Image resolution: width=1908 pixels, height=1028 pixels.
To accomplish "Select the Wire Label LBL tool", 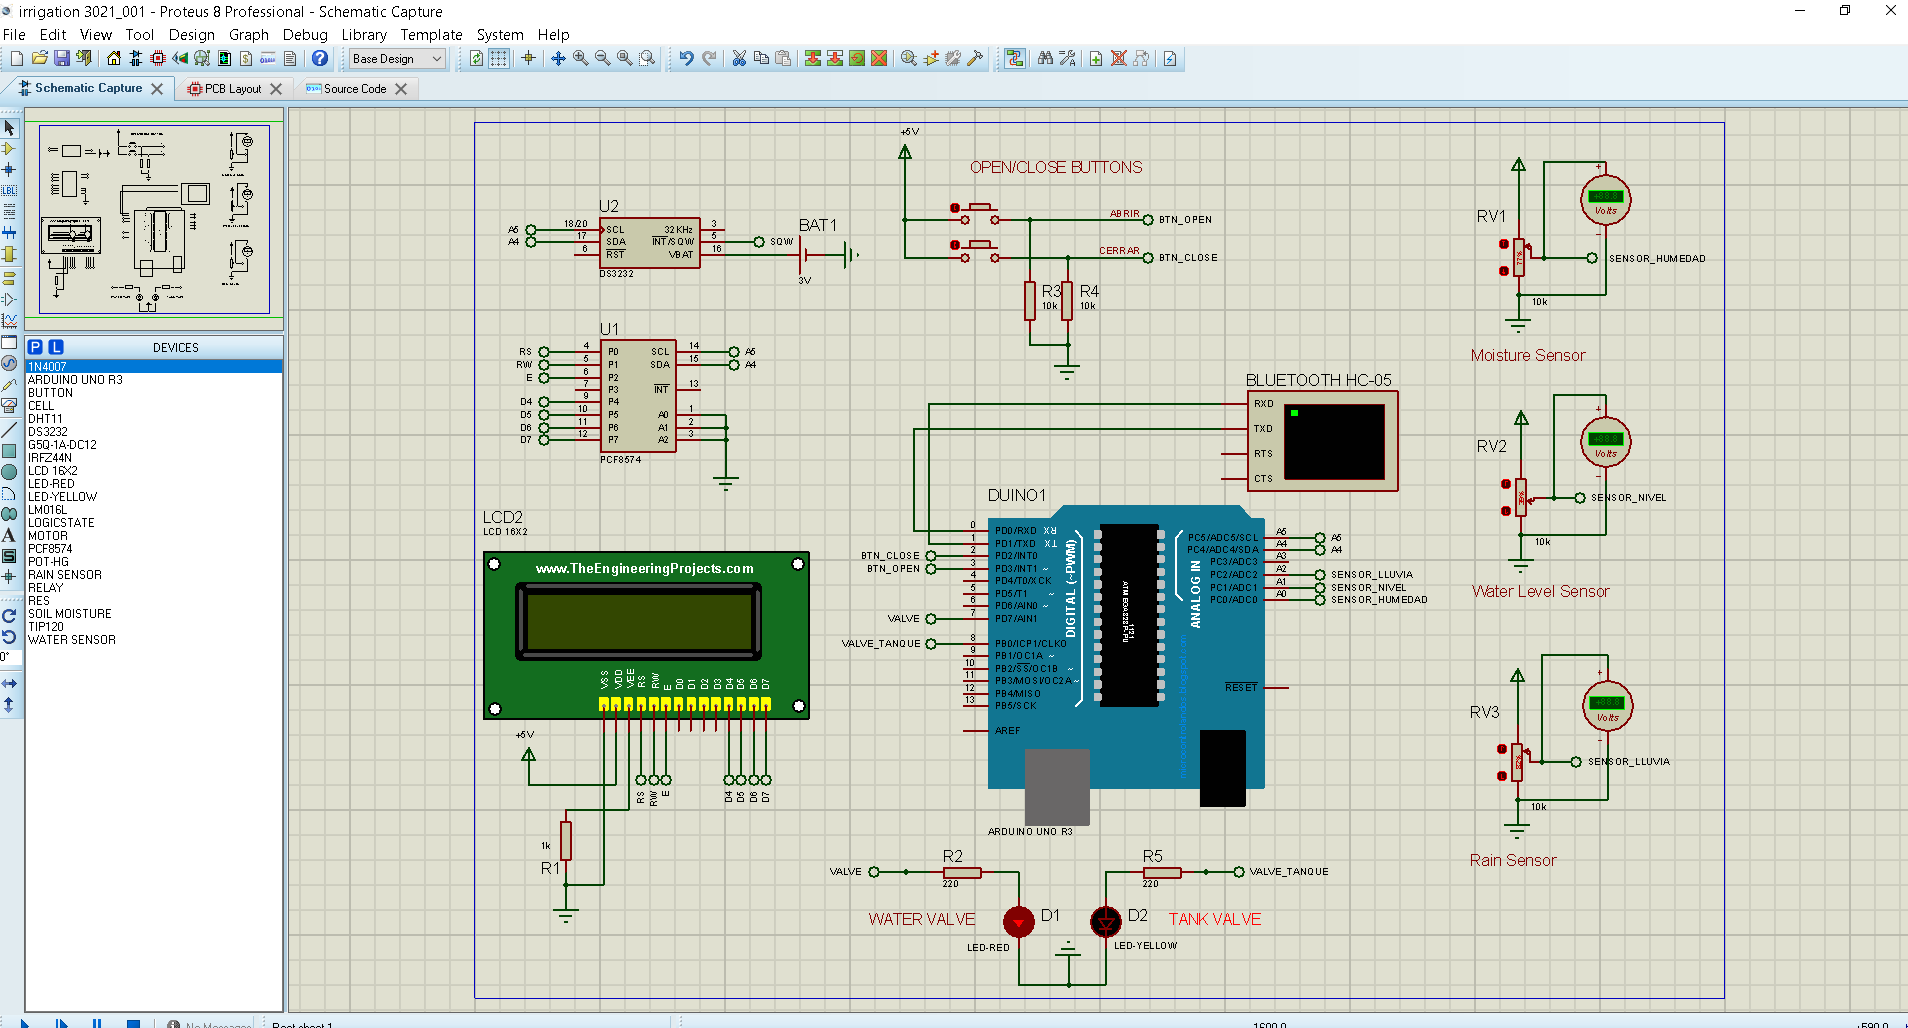I will pos(9,190).
